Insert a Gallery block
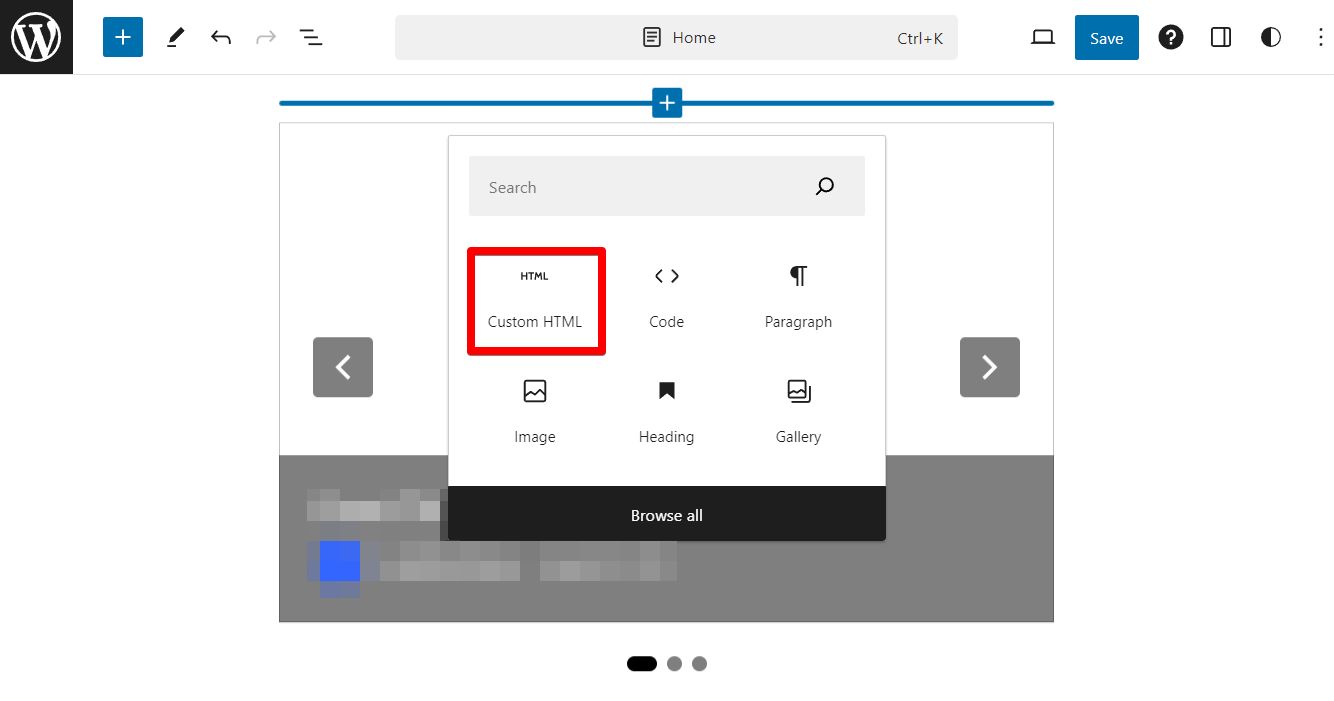The height and width of the screenshot is (701, 1334). (x=797, y=412)
